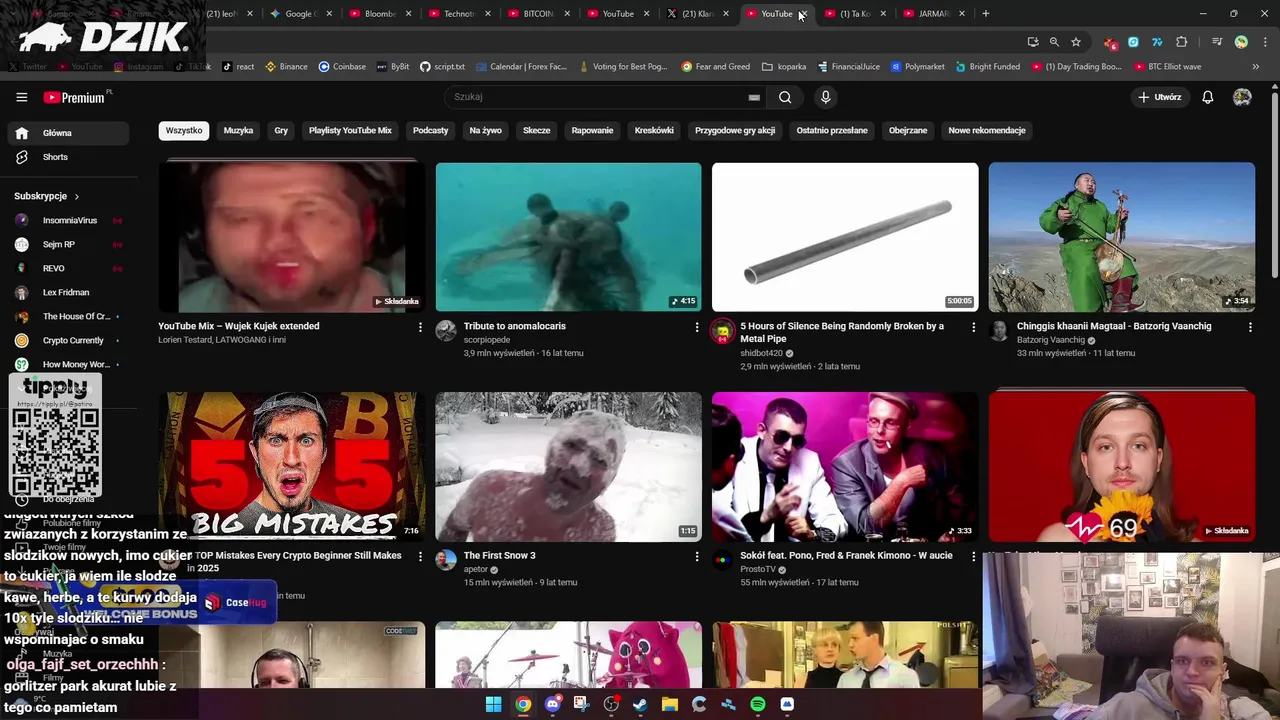Open Chinggis khaanii Magtaal video title
The width and height of the screenshot is (1280, 720).
(1114, 326)
